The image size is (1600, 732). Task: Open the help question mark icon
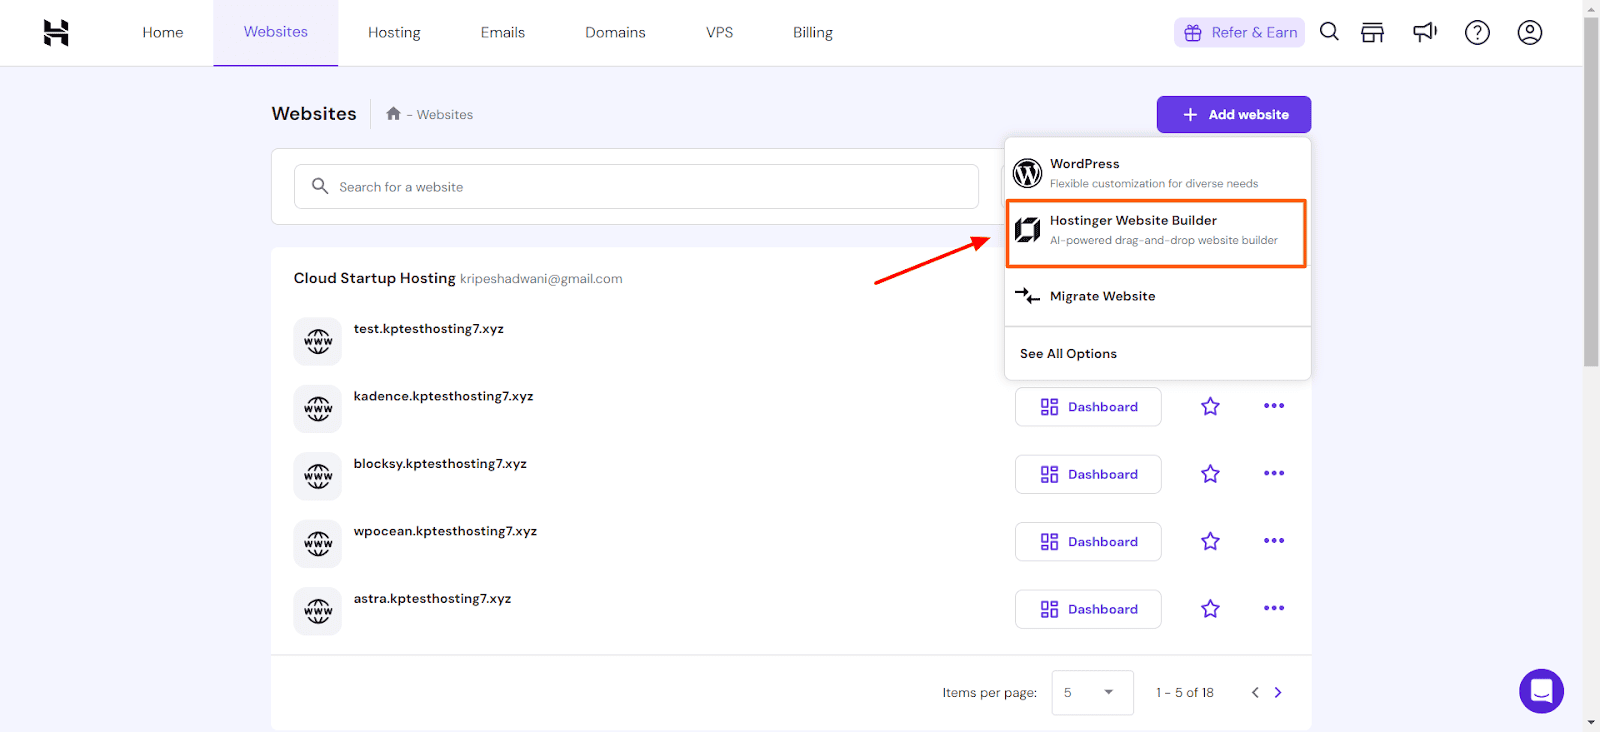point(1477,33)
